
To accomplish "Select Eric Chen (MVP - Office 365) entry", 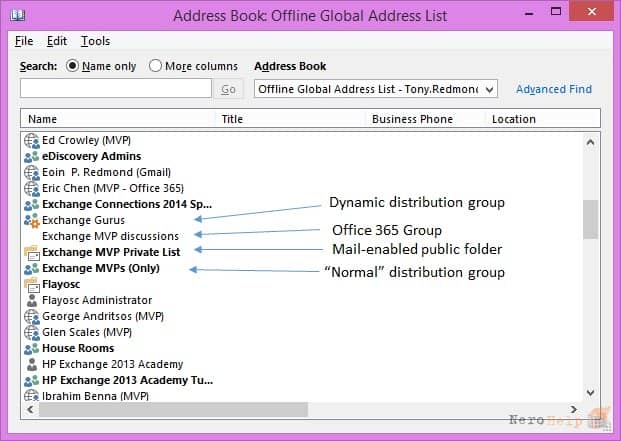I will click(113, 188).
